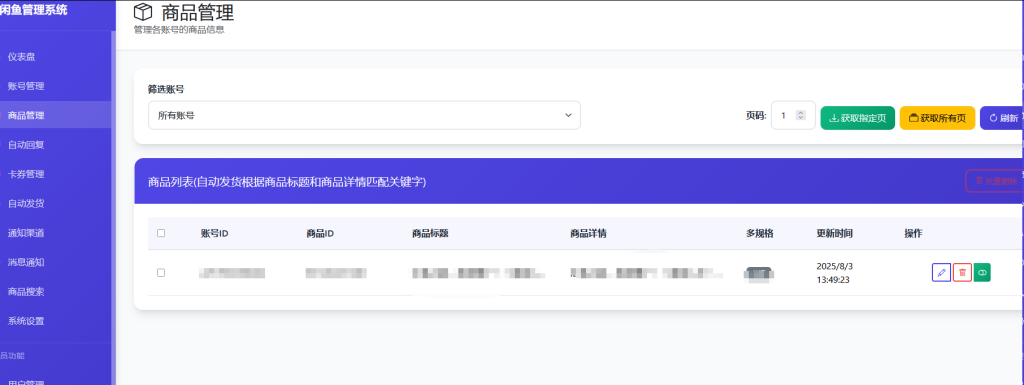Open 自动发货 in the sidebar
1024x385 pixels.
25,204
